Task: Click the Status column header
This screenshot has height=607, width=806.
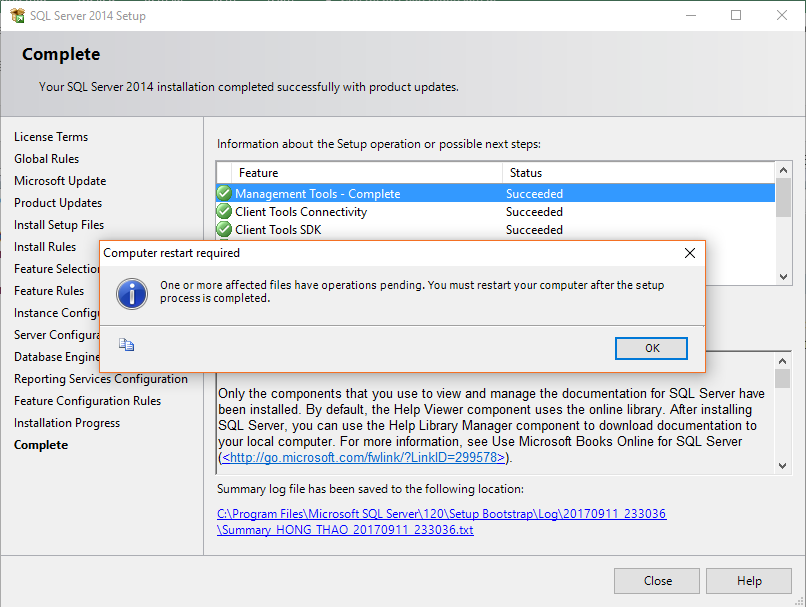Action: pos(638,173)
